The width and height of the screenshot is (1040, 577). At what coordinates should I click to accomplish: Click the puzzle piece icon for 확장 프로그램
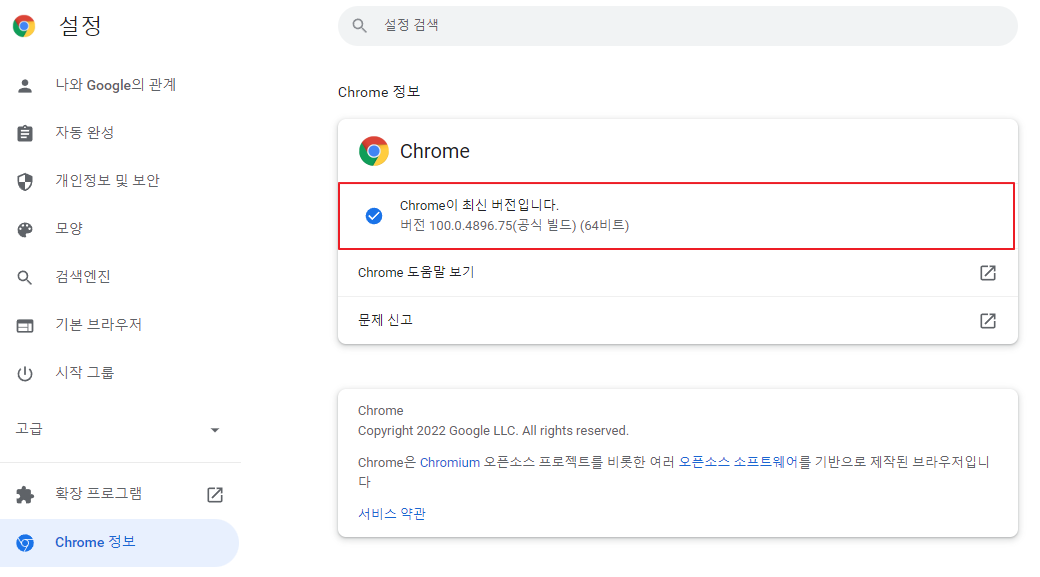tap(25, 495)
